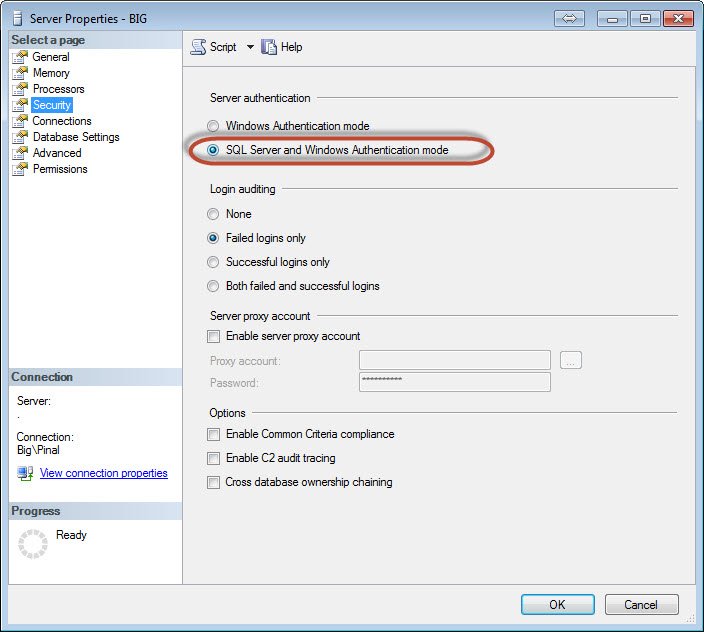Click the proxy Password field

tap(455, 382)
